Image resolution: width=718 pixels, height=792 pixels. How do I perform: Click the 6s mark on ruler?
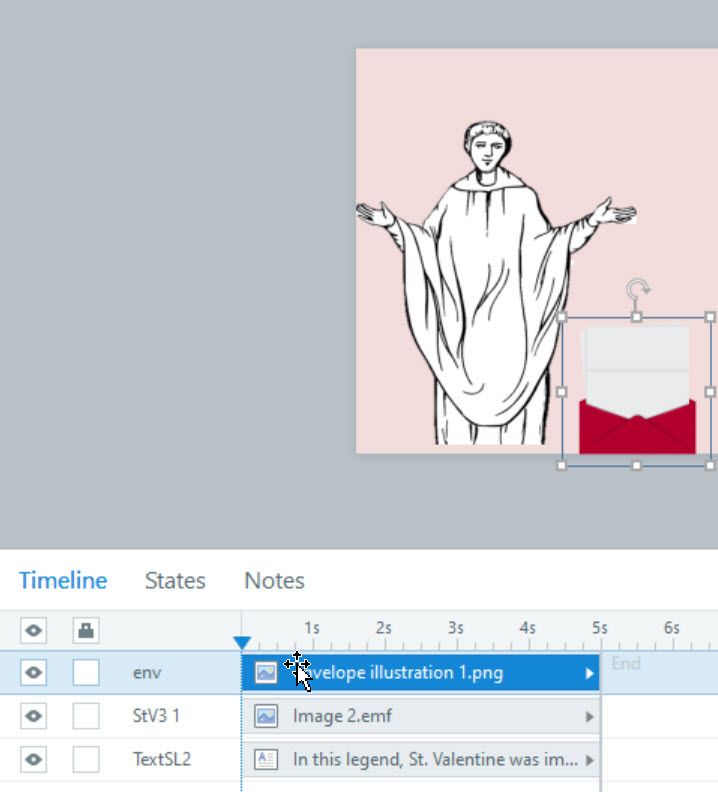tap(672, 628)
